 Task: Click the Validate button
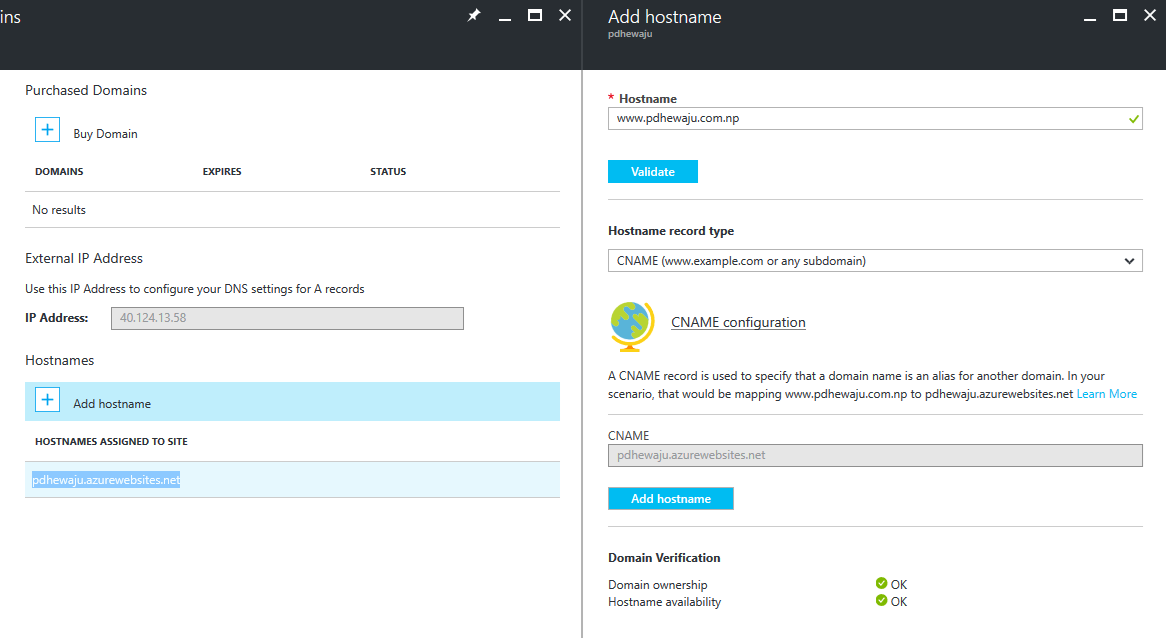coord(653,172)
